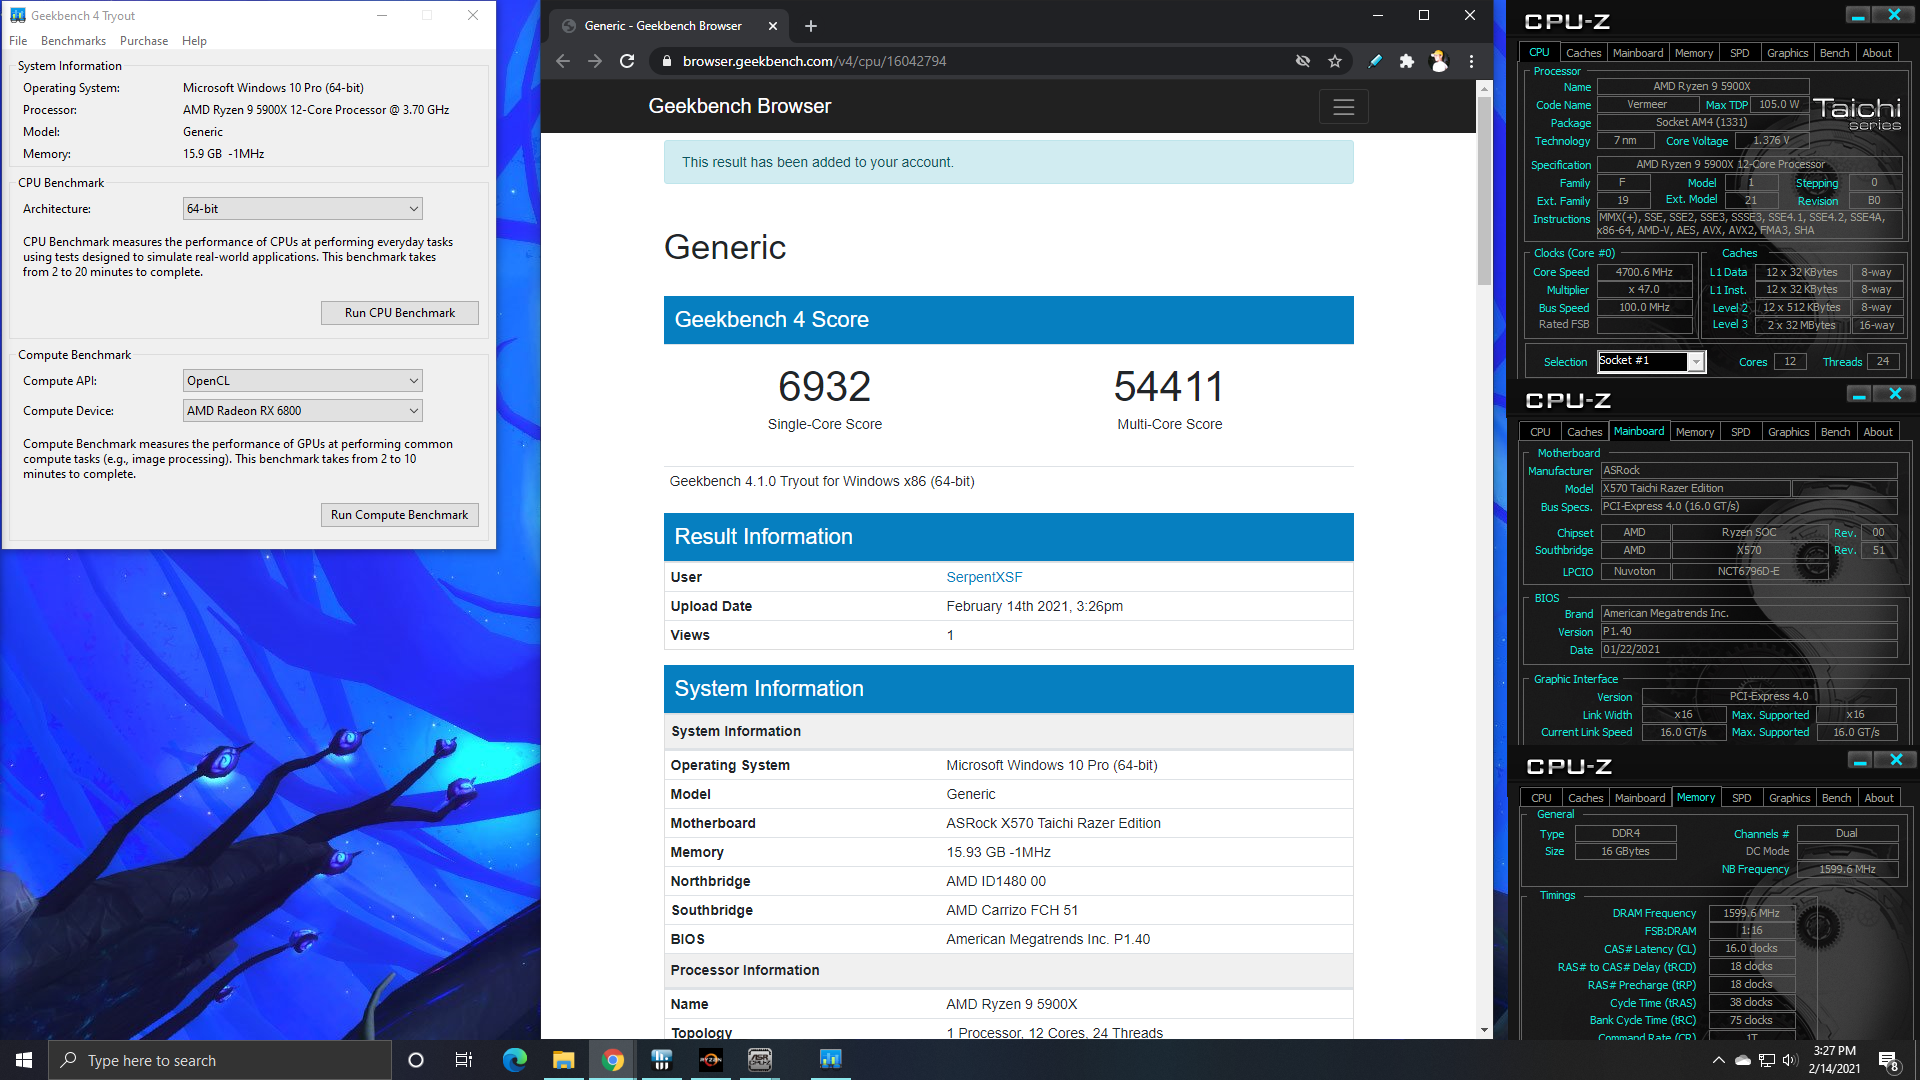Click the page's vertical scrollbar thumb

point(1484,190)
